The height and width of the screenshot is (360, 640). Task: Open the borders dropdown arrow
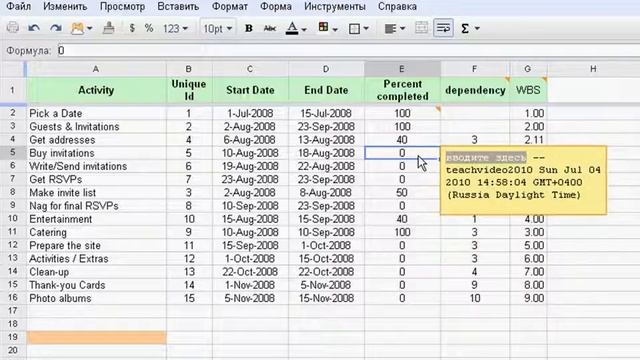(x=366, y=29)
